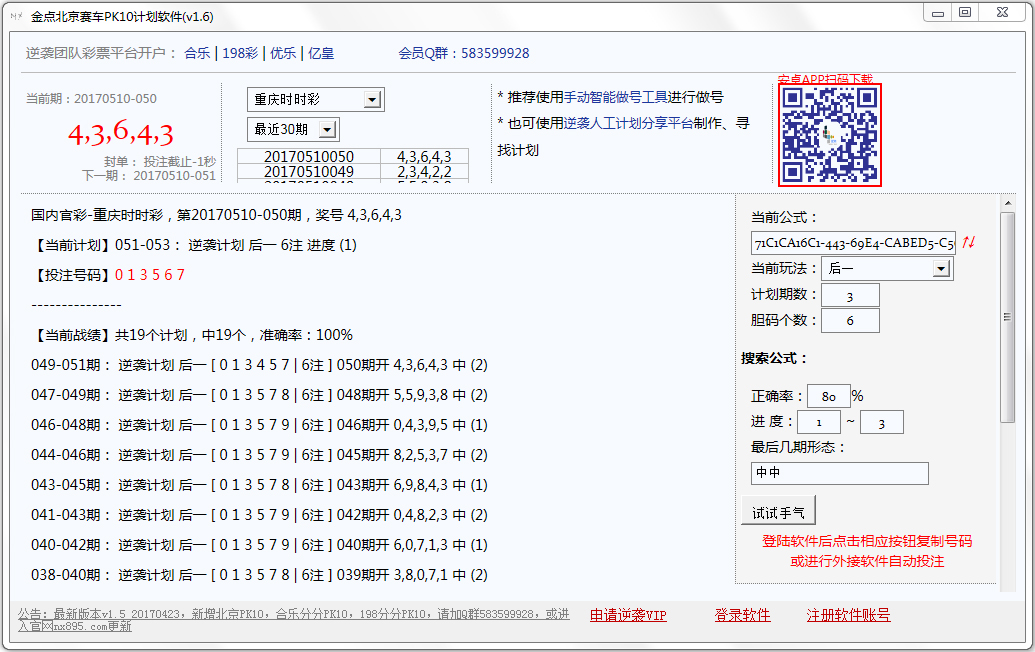Click the scrollbar up arrow in right panel
1035x652 pixels.
pyautogui.click(x=1007, y=203)
